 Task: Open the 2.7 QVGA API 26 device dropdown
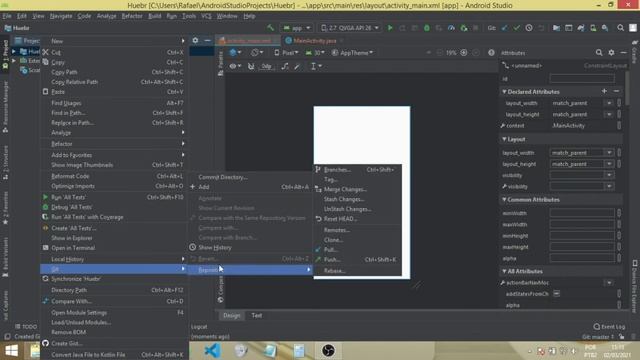[350, 28]
